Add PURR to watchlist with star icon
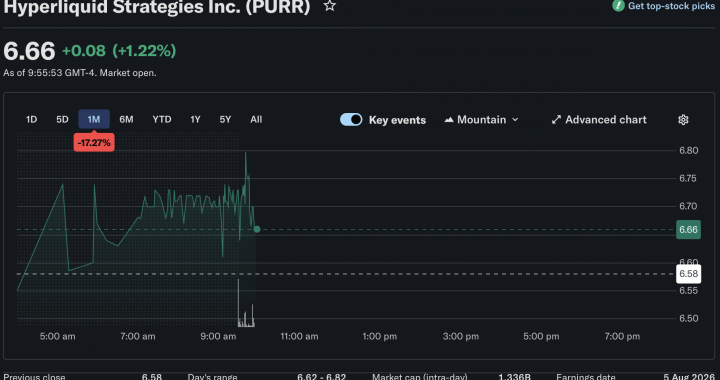 (x=329, y=6)
